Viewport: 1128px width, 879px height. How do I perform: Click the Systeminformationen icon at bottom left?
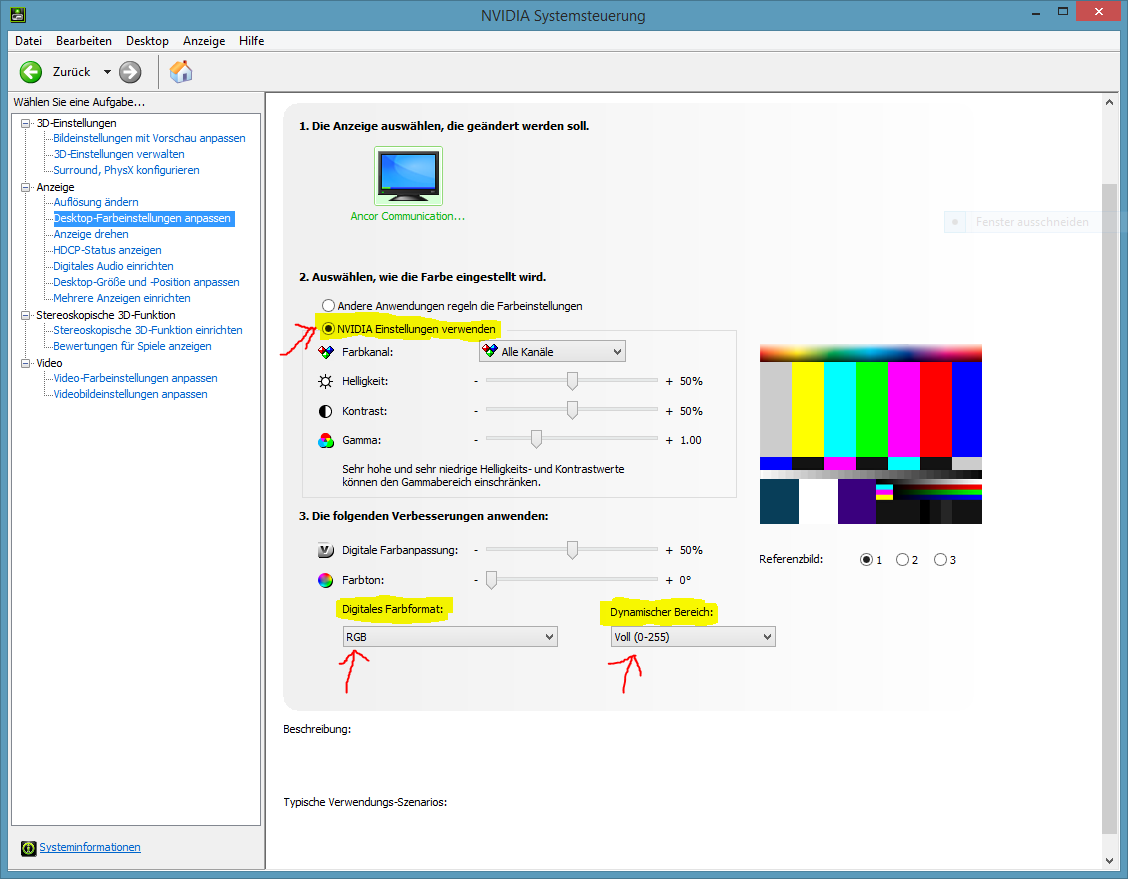pos(28,848)
